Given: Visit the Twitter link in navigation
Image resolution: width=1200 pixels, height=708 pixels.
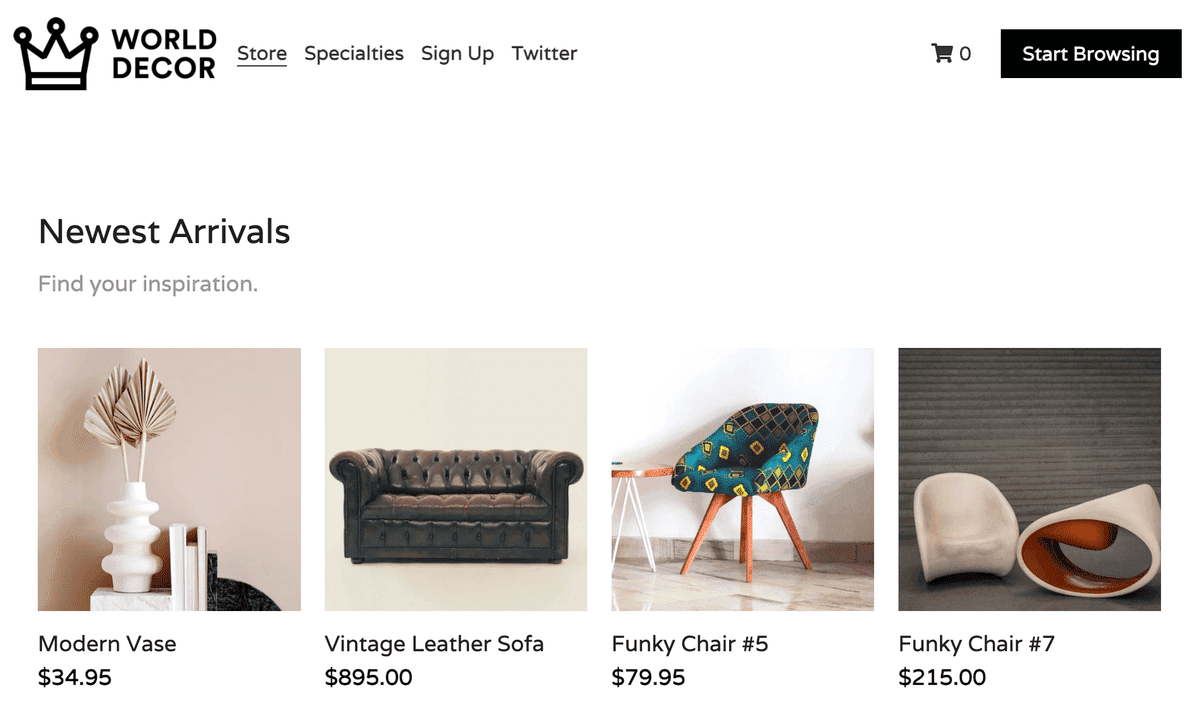Looking at the screenshot, I should pos(544,54).
